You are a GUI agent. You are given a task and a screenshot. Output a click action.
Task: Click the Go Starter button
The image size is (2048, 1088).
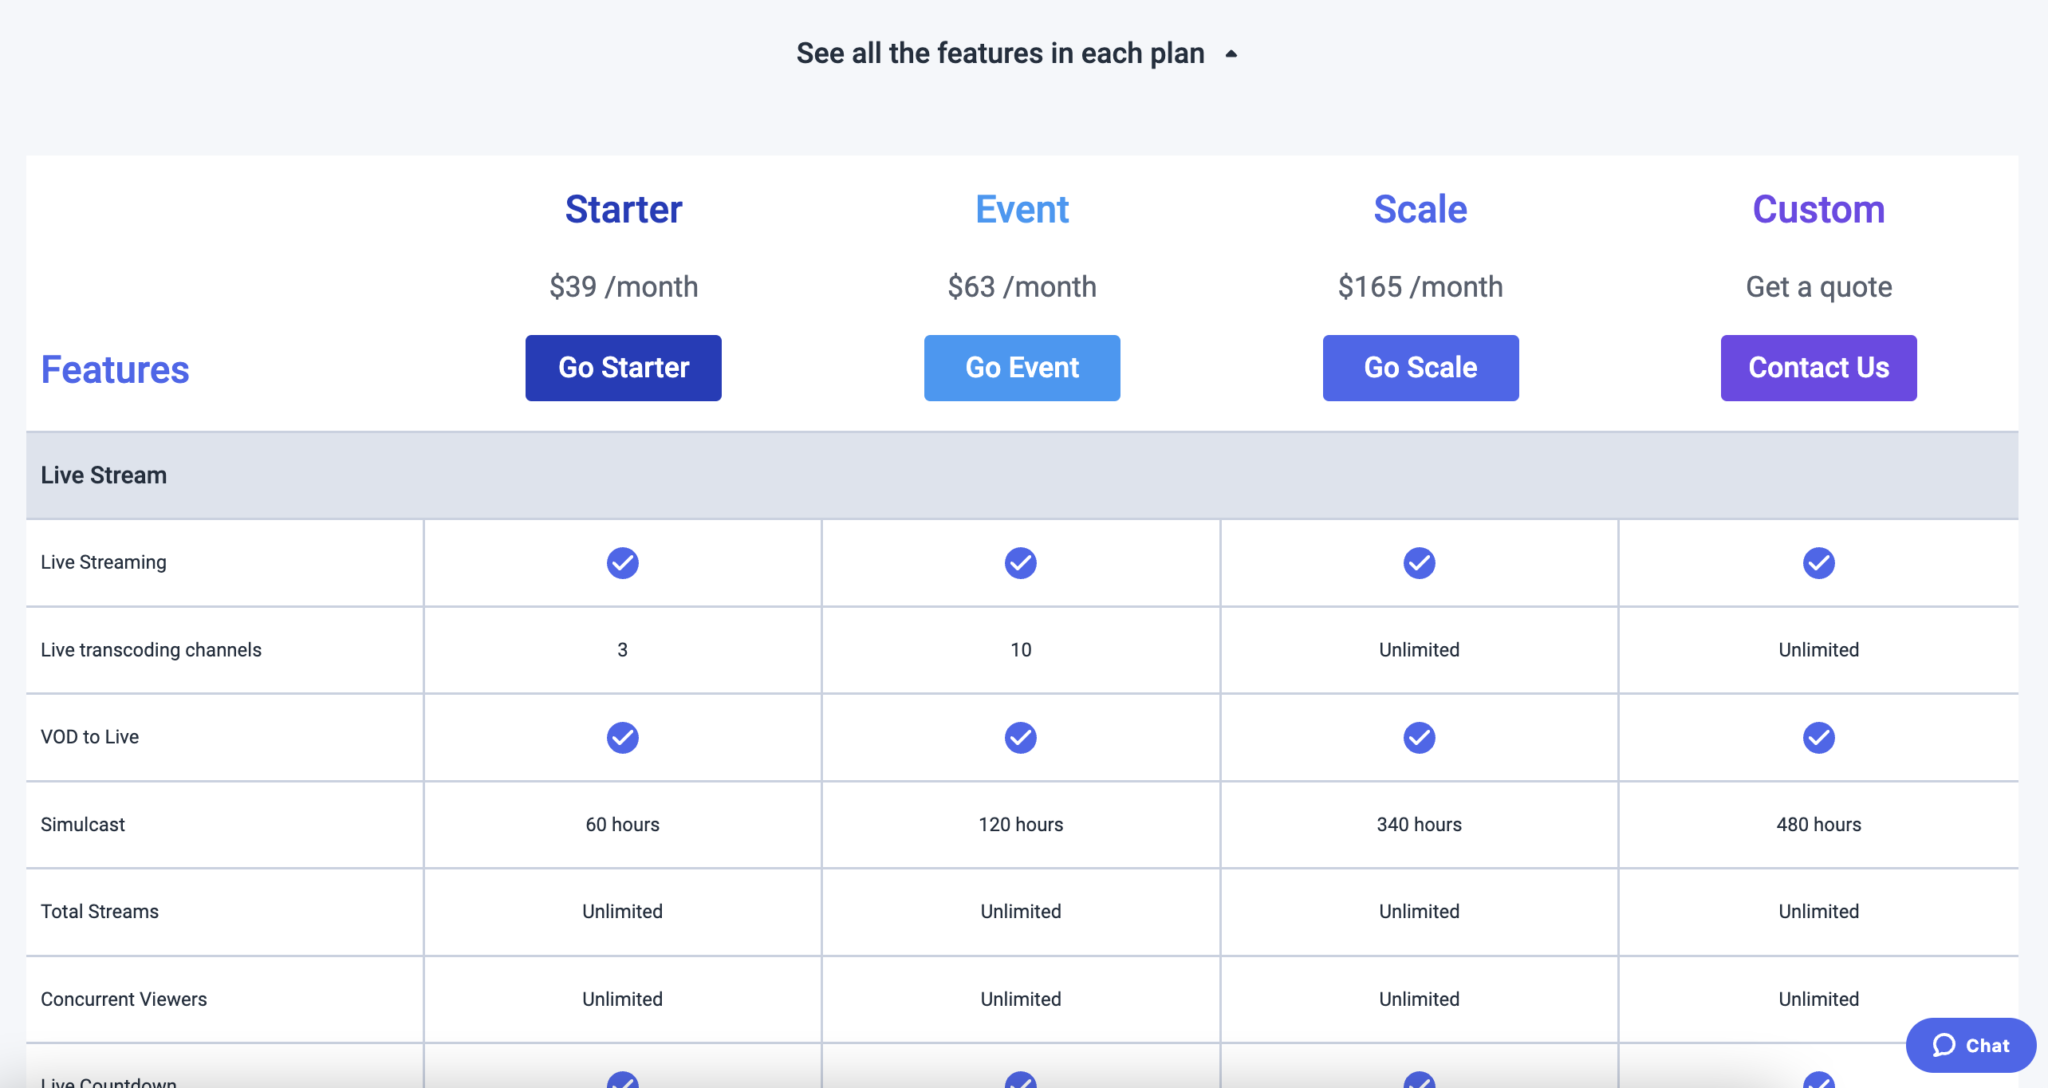click(622, 367)
